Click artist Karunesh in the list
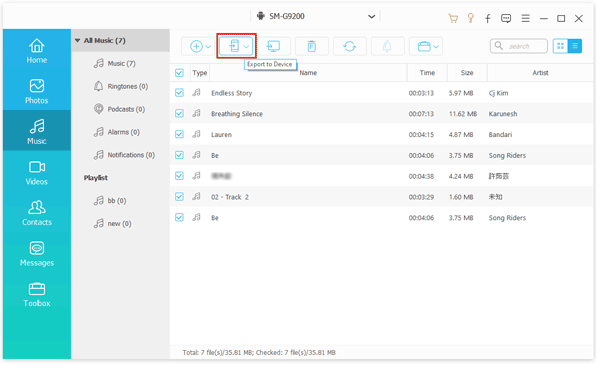 (x=503, y=114)
